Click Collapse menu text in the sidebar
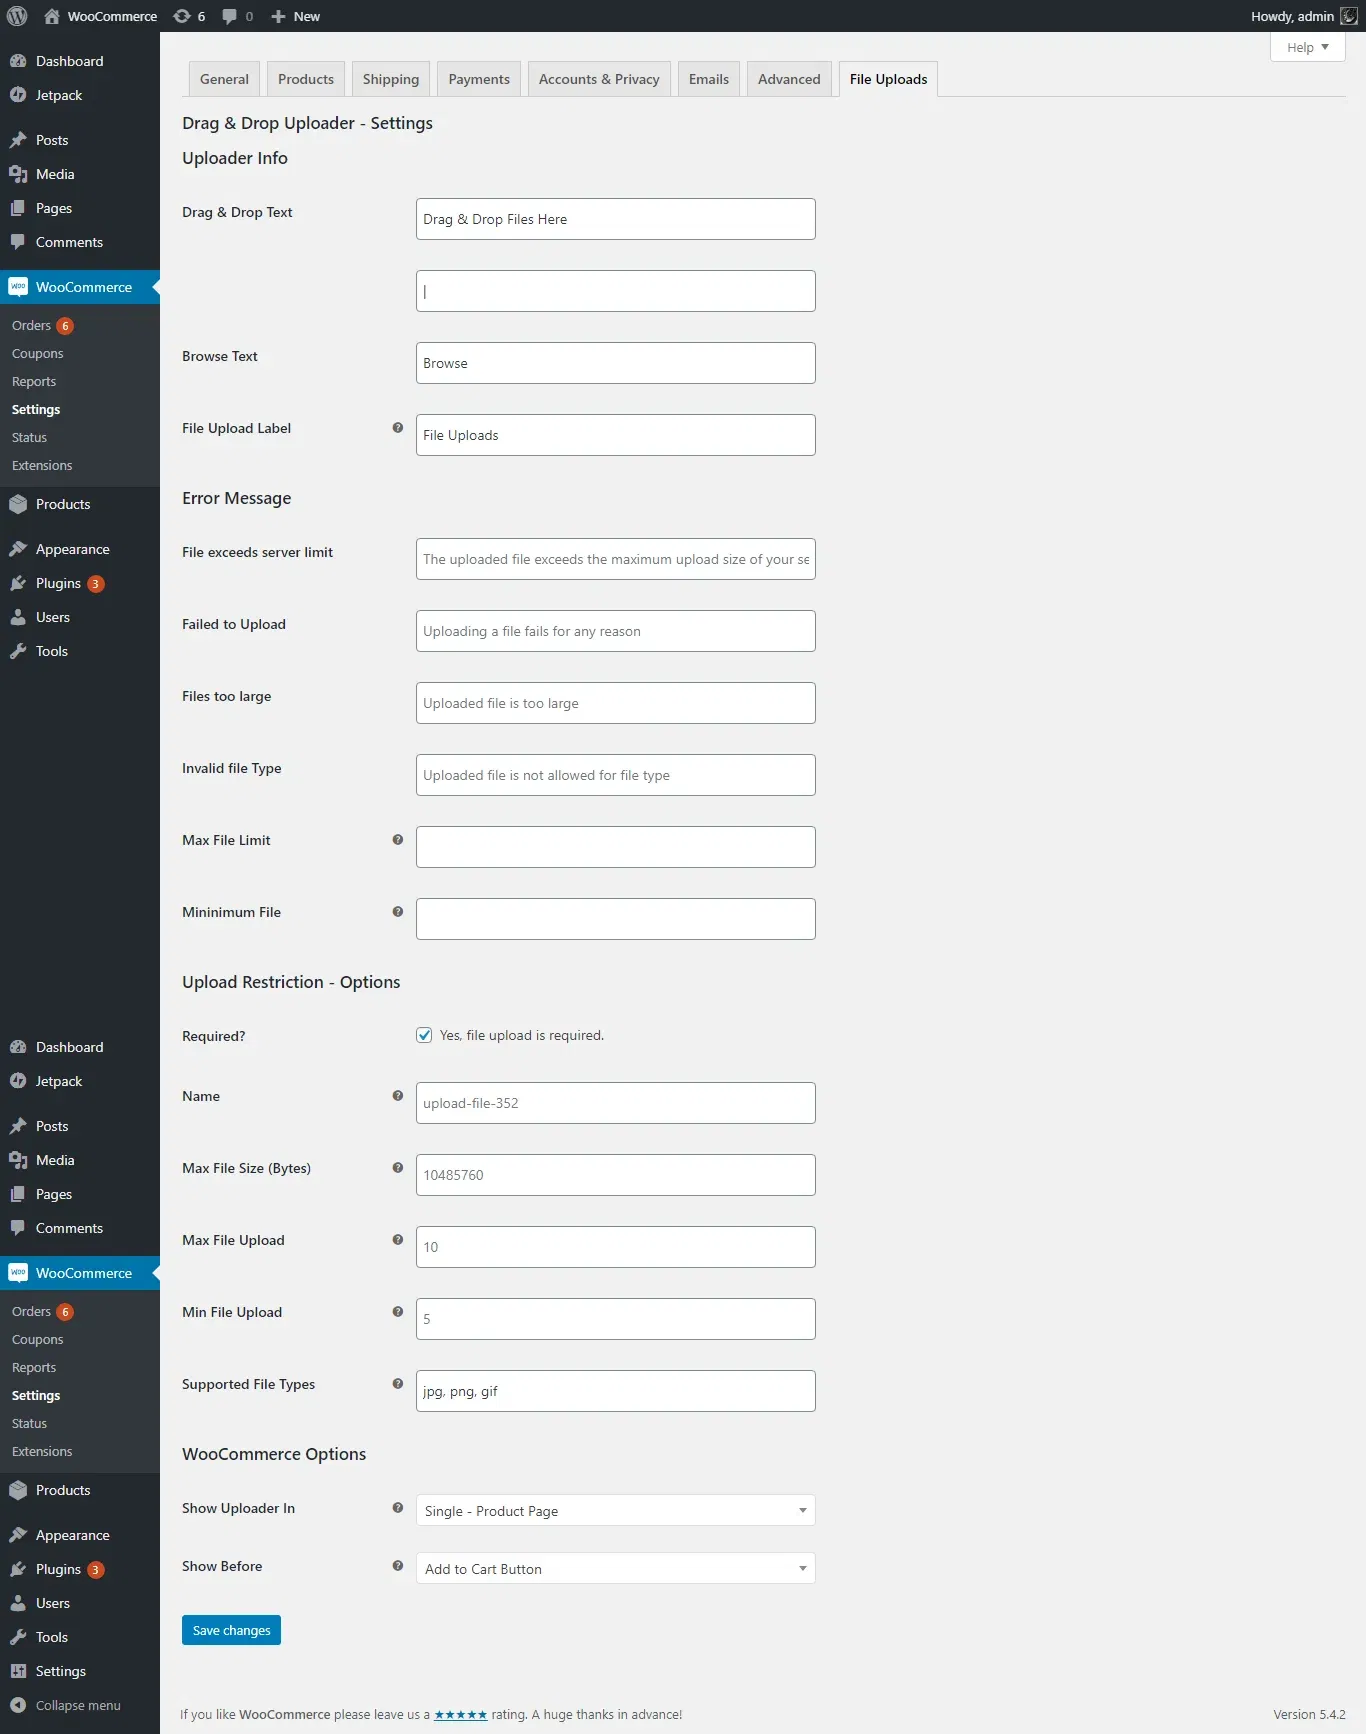Screen dimensions: 1366x1734 78,1705
